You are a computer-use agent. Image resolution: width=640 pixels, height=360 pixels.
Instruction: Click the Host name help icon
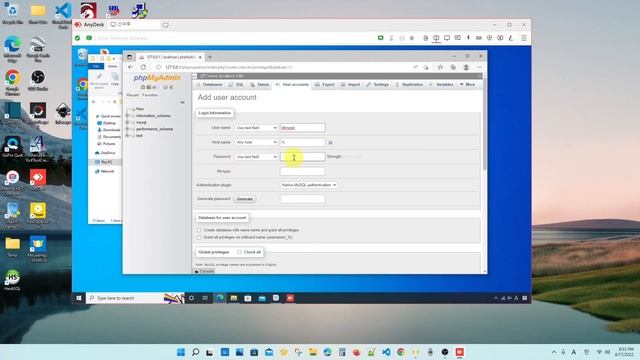coord(330,142)
